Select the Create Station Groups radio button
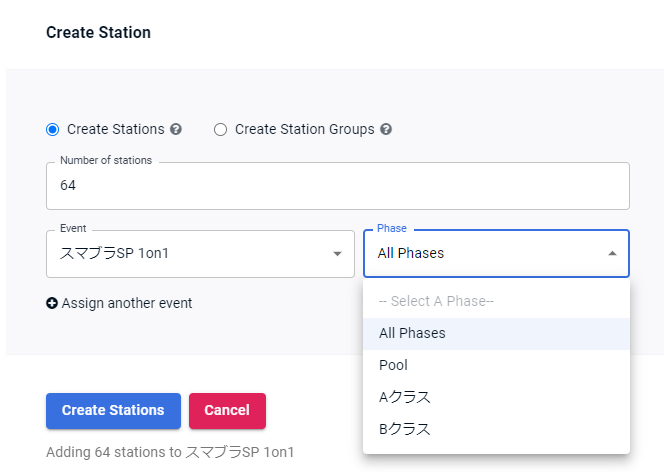This screenshot has height=472, width=664. pyautogui.click(x=221, y=129)
